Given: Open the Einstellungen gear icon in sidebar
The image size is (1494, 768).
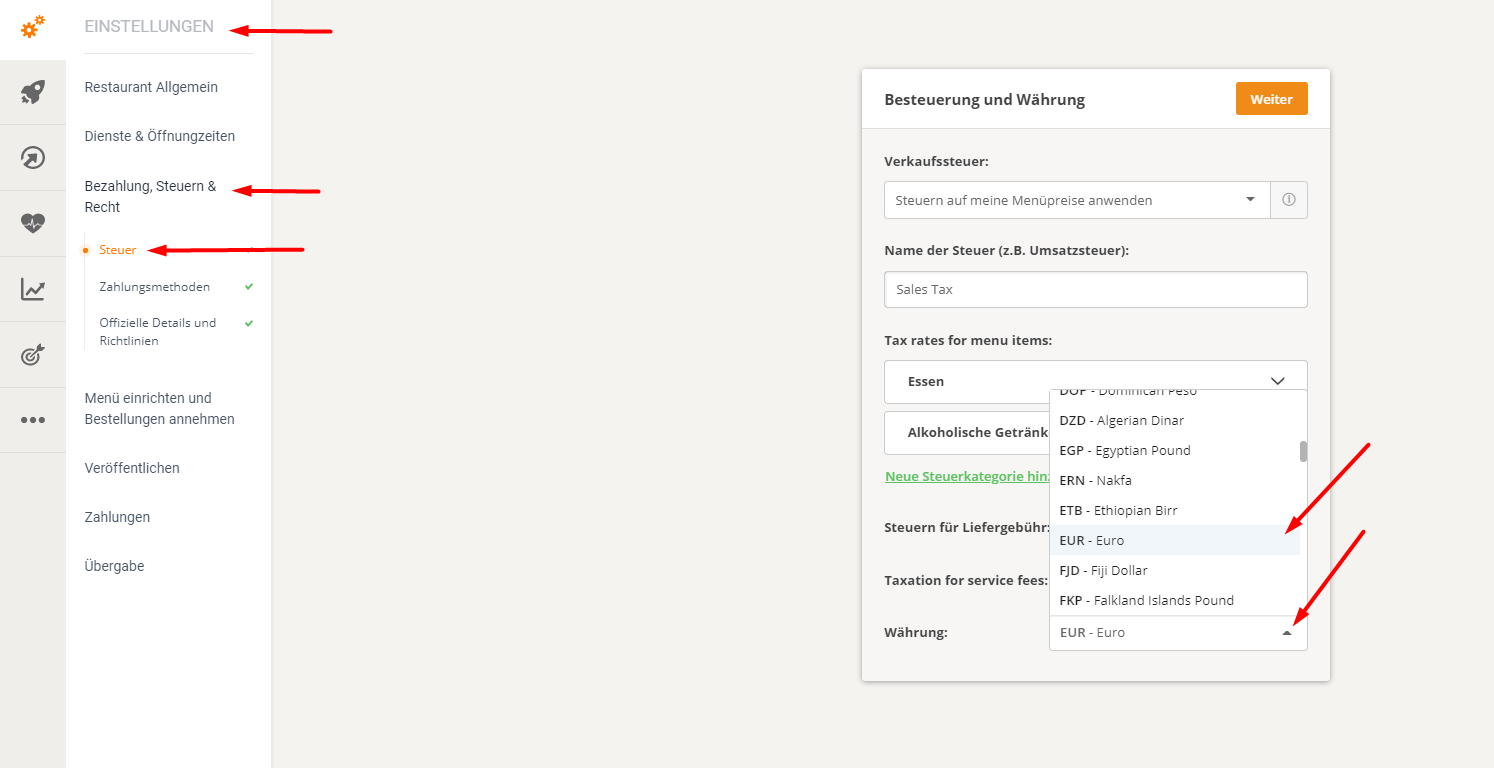Looking at the screenshot, I should pos(33,28).
